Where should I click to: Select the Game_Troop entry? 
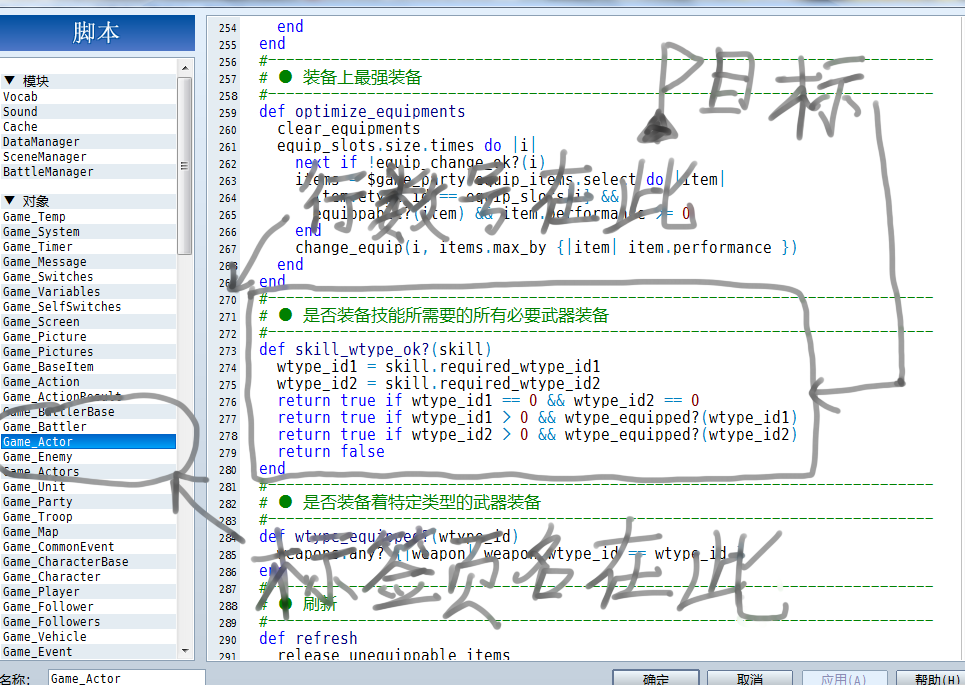pyautogui.click(x=88, y=517)
